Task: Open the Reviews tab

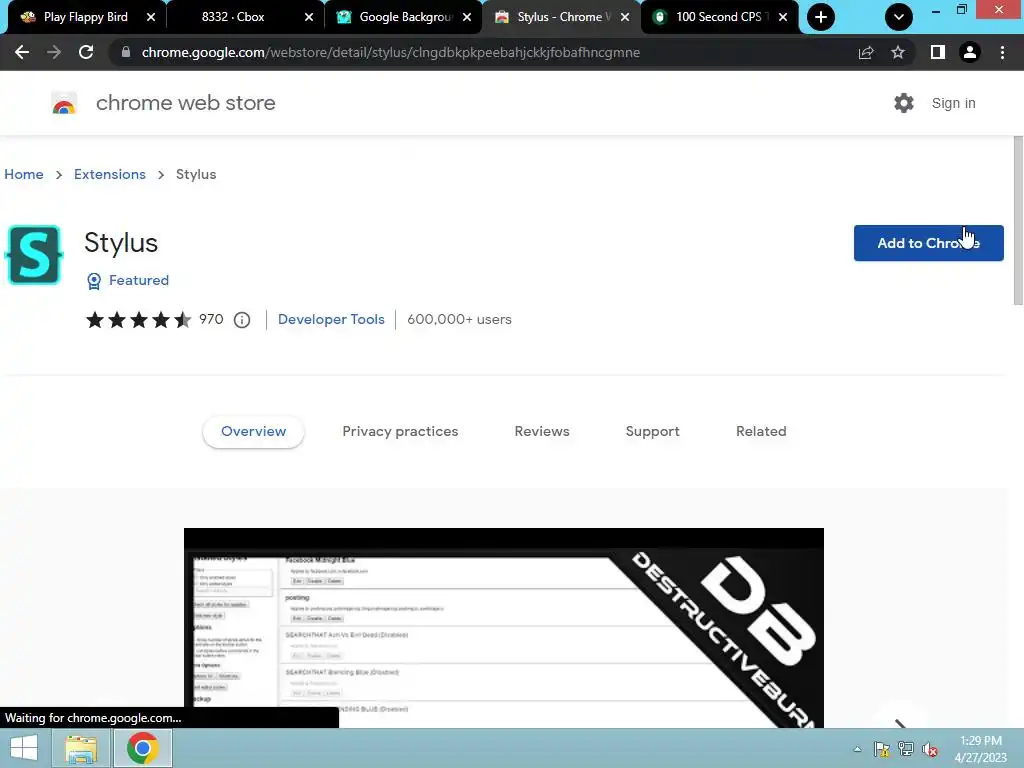Action: click(542, 432)
